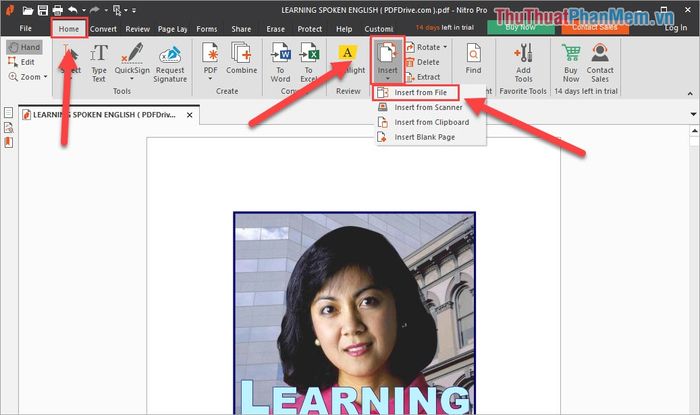Image resolution: width=700 pixels, height=415 pixels.
Task: Click the Log In link
Action: coord(675,28)
